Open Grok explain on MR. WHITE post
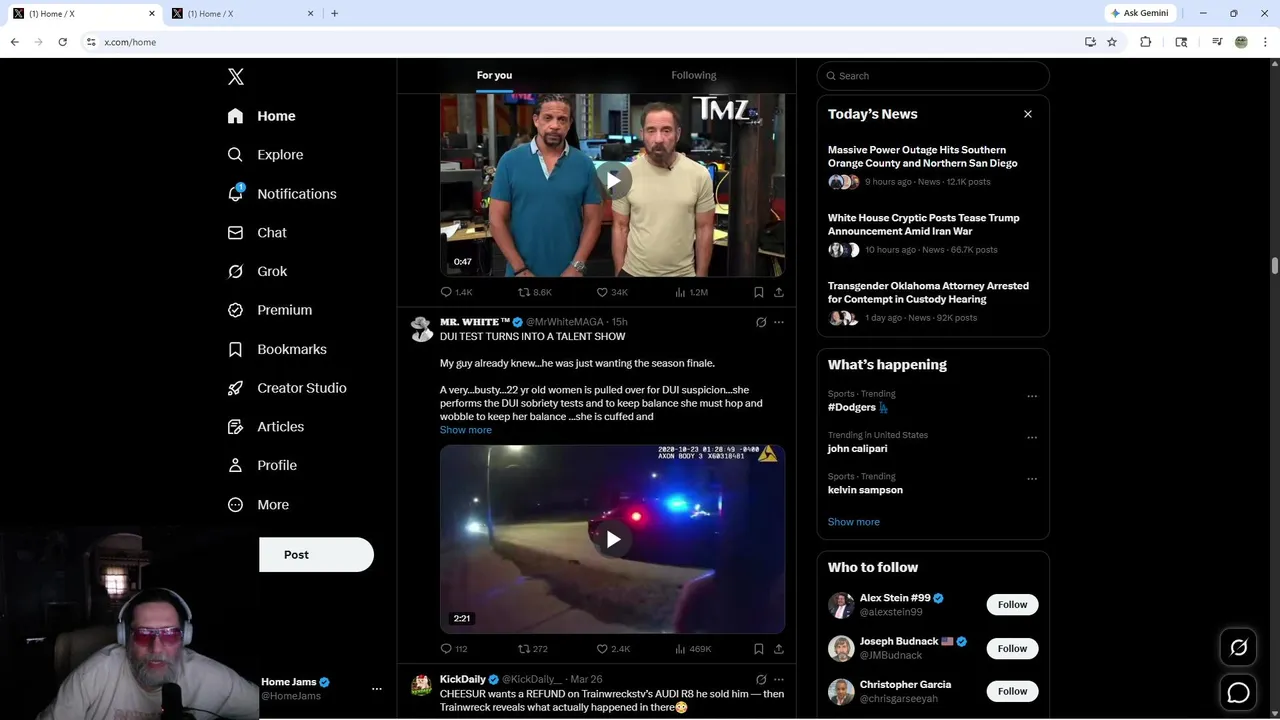1280x720 pixels. tap(761, 322)
